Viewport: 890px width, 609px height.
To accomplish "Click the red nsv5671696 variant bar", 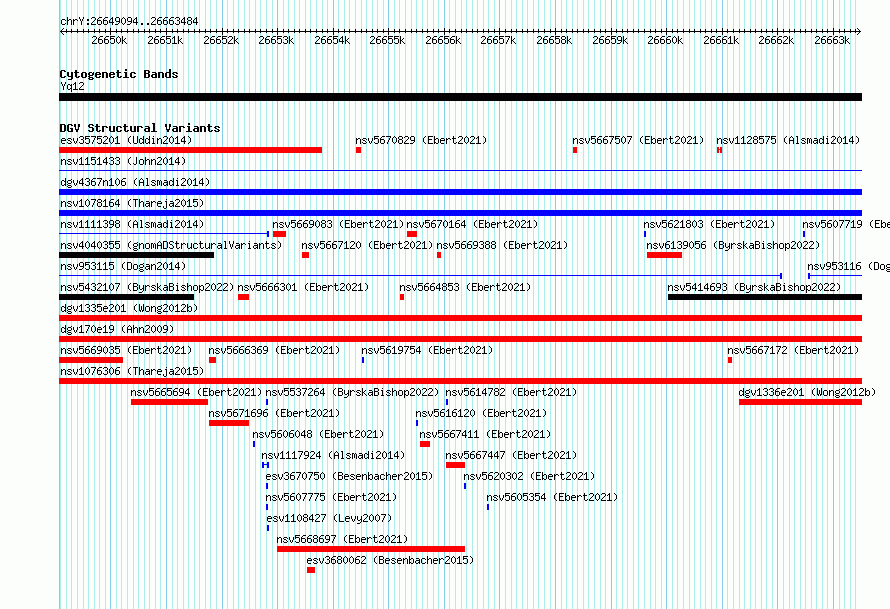I will click(x=229, y=423).
